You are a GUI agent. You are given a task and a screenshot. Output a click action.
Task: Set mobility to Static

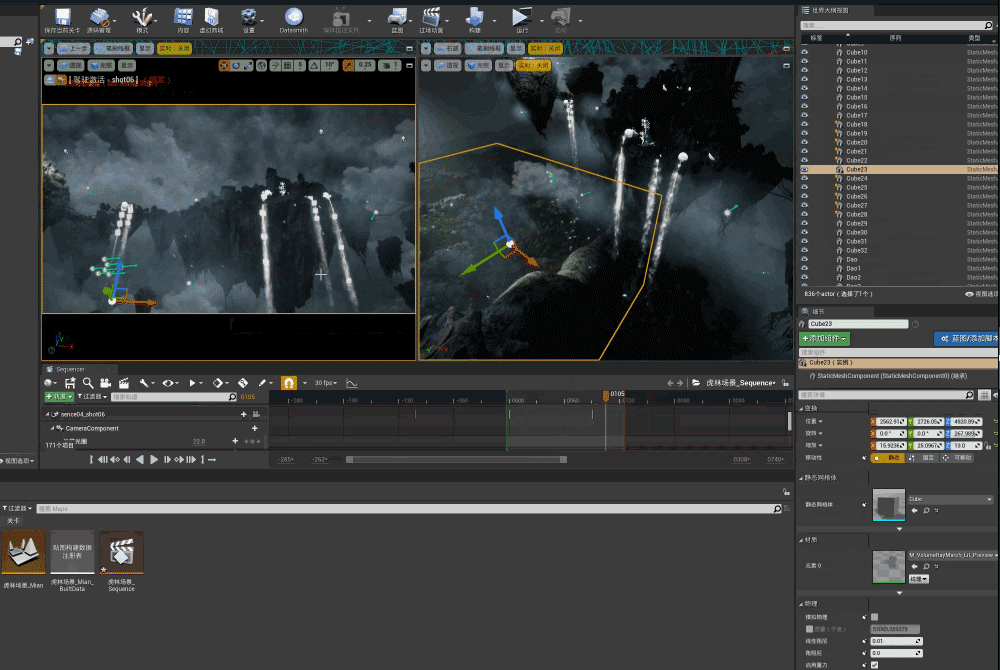[888, 458]
